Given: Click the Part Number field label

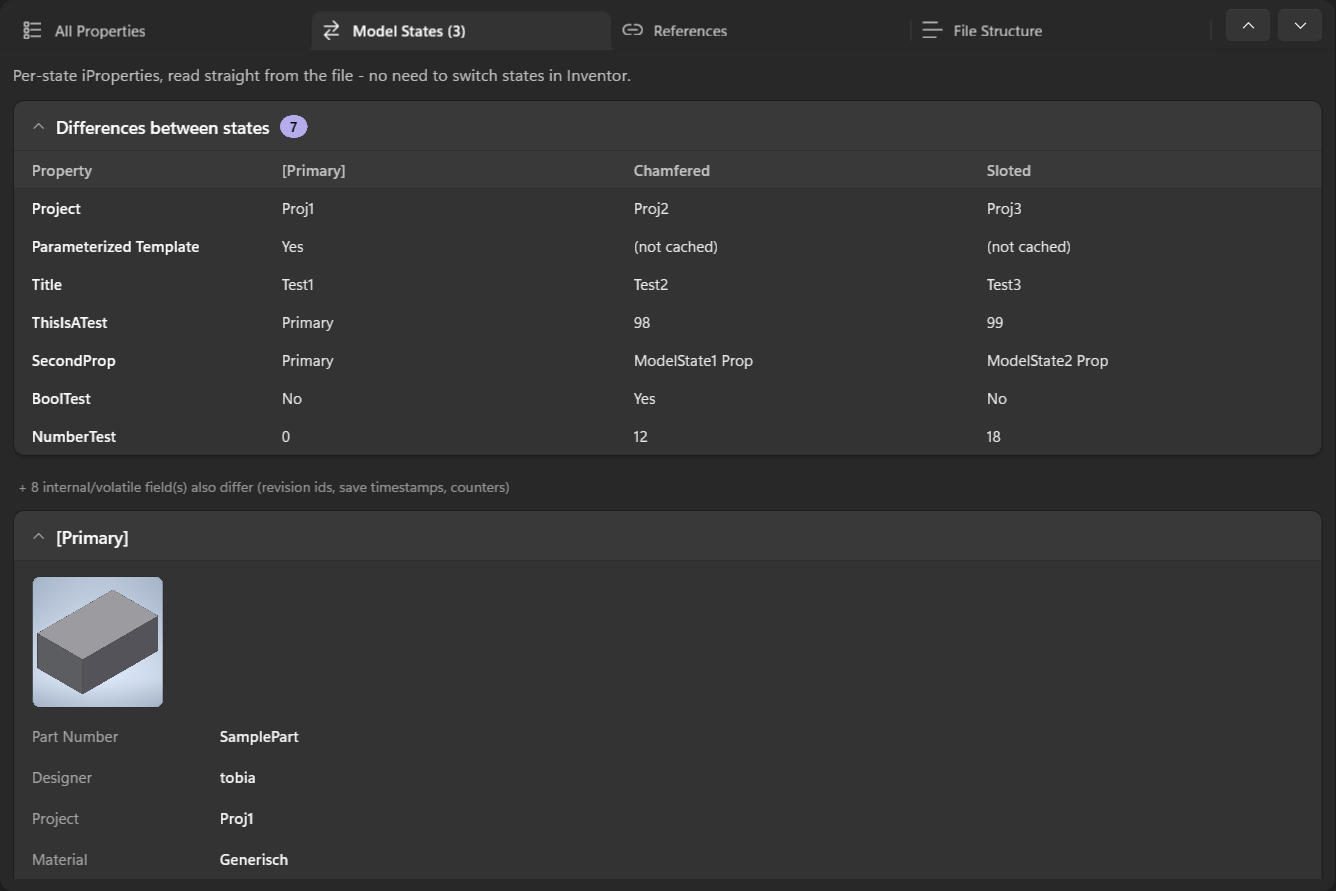Looking at the screenshot, I should pos(75,737).
